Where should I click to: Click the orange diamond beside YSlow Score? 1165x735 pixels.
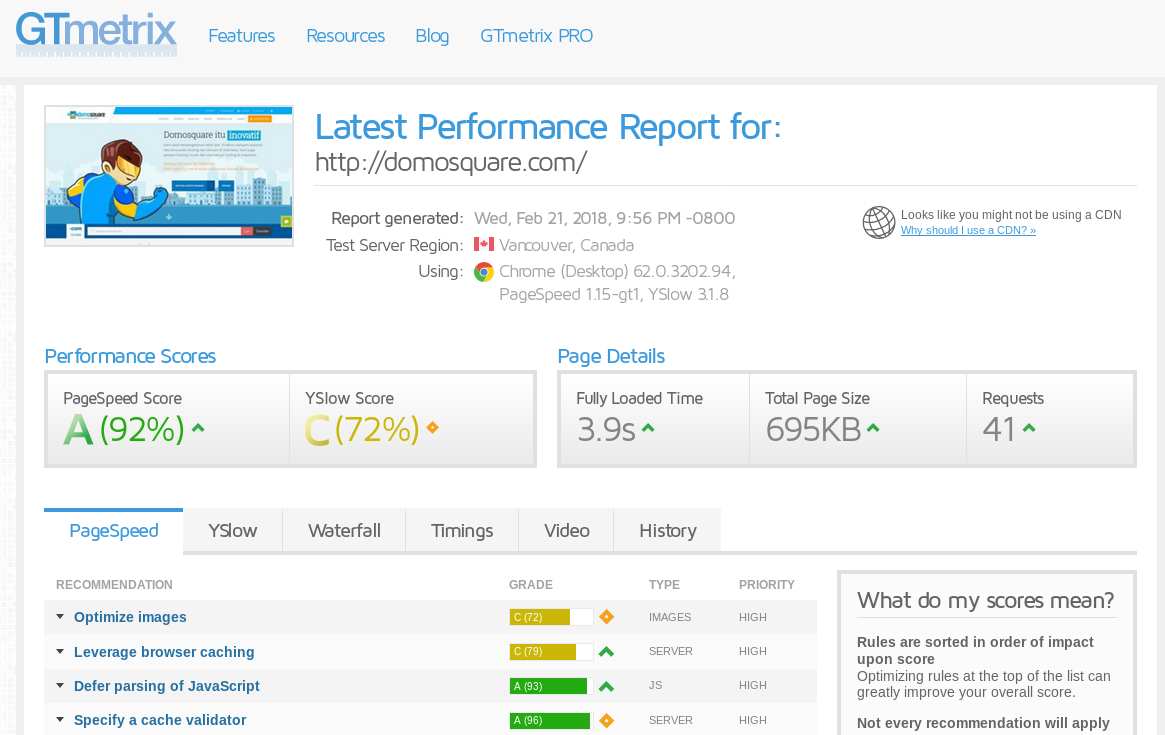(x=432, y=427)
